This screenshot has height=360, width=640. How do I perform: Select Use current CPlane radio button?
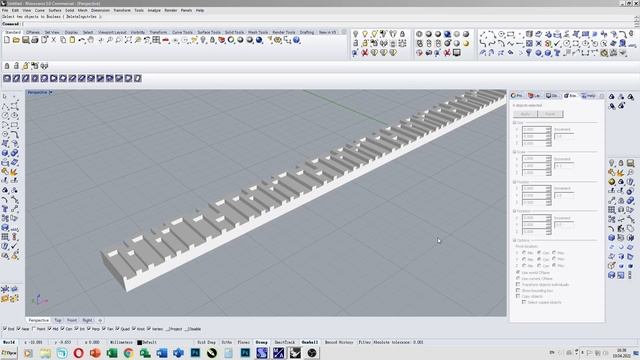(518, 278)
